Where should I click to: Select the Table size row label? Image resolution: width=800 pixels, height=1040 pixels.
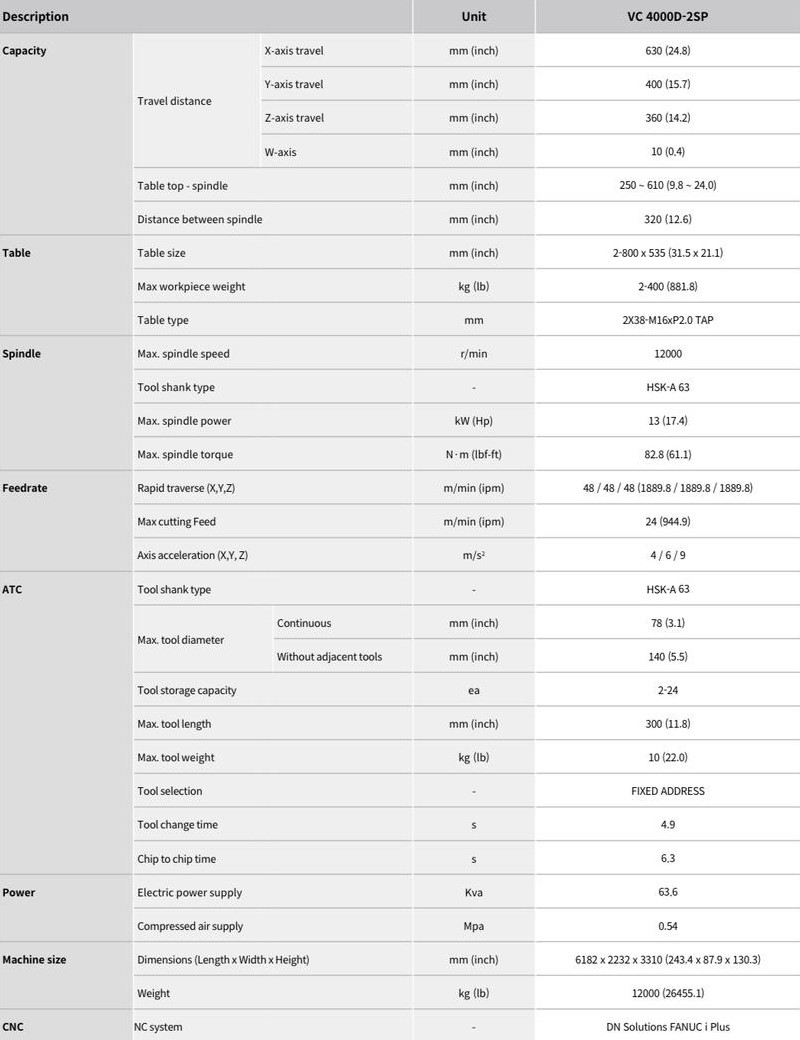coord(161,253)
